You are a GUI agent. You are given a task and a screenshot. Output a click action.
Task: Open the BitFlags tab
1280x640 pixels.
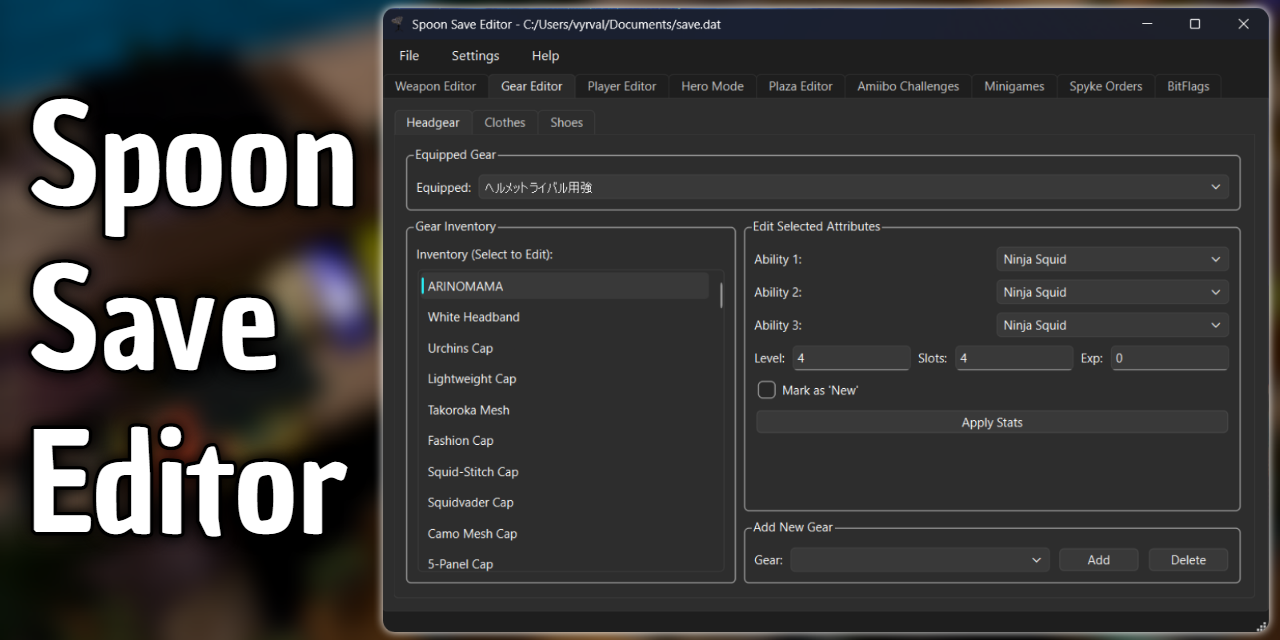(x=1188, y=86)
